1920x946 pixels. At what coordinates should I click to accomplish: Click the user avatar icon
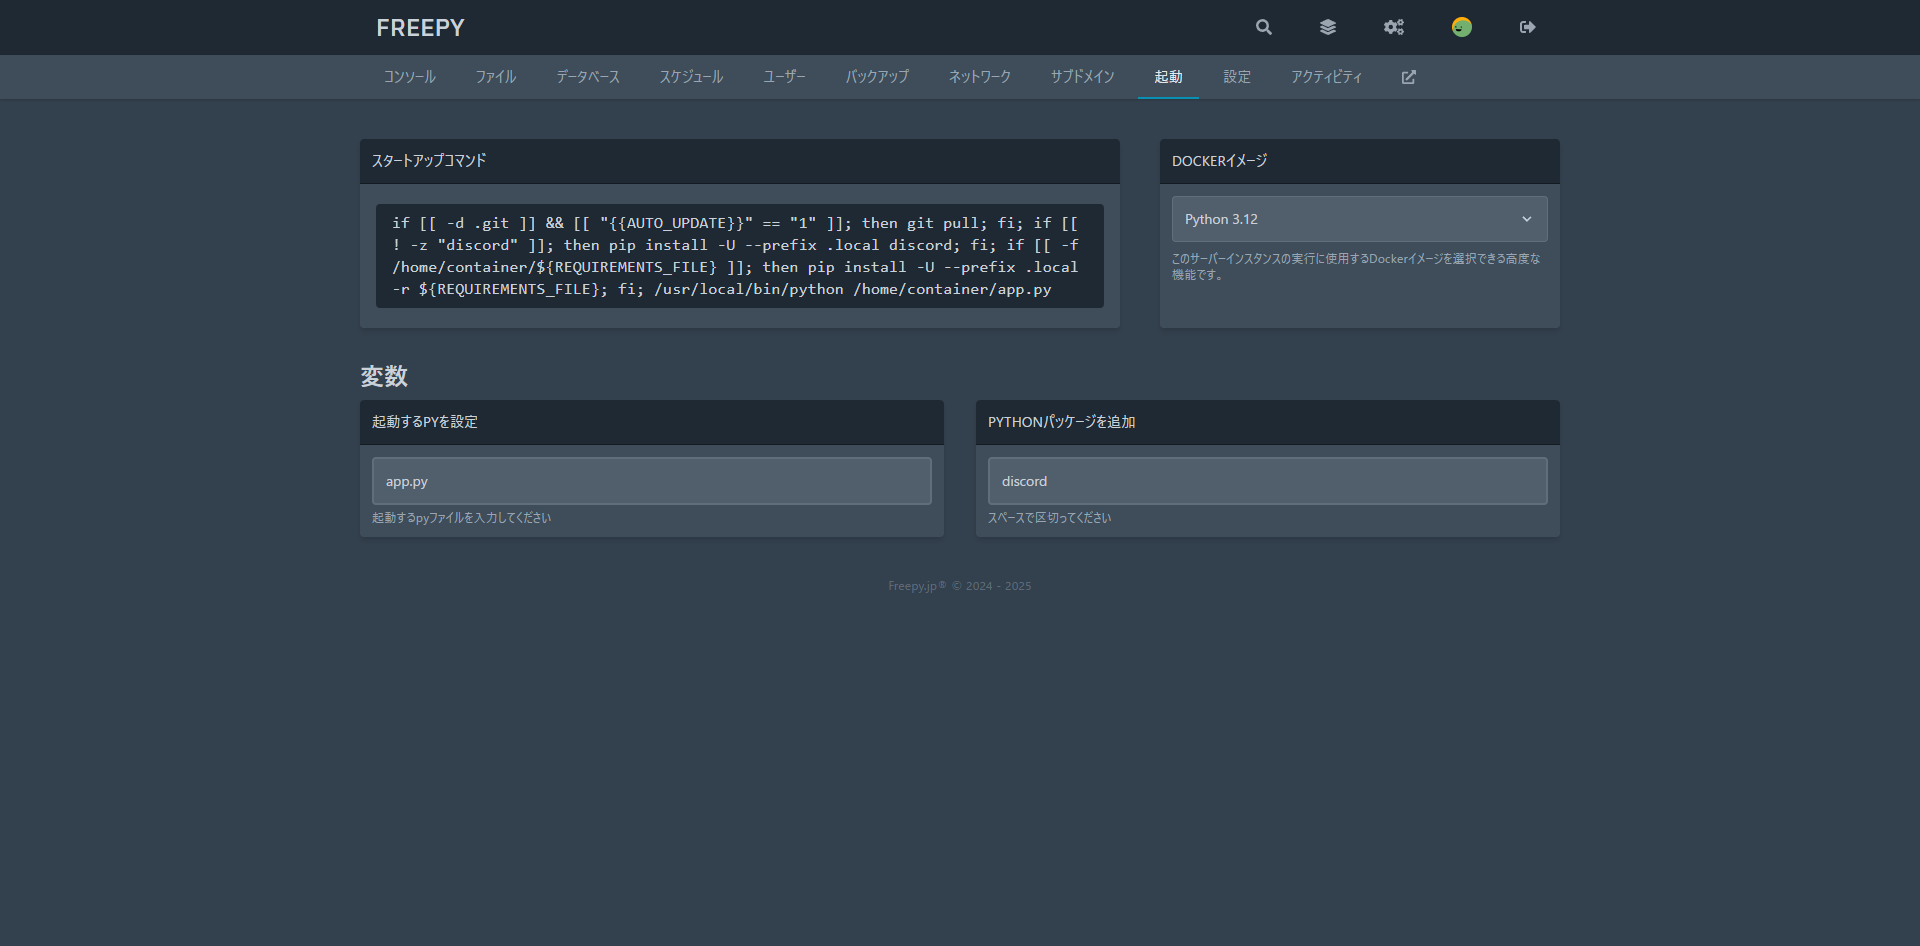pos(1461,27)
